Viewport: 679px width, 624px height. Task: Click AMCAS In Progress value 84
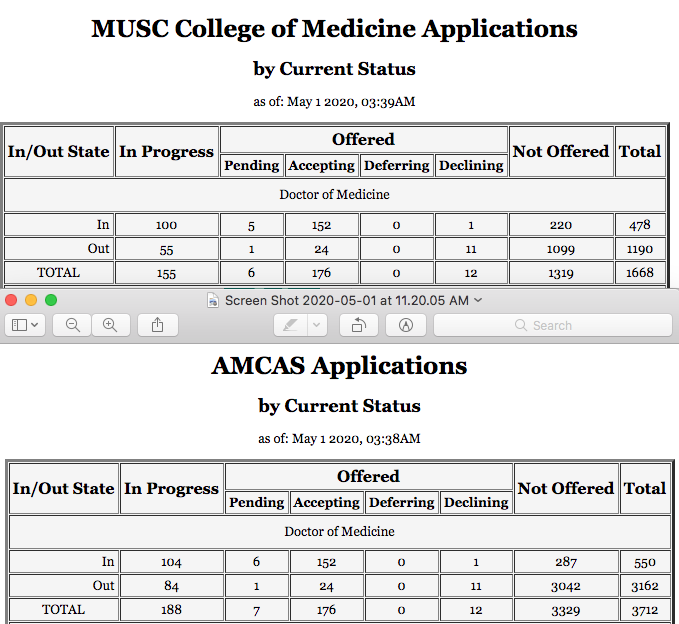tap(171, 586)
